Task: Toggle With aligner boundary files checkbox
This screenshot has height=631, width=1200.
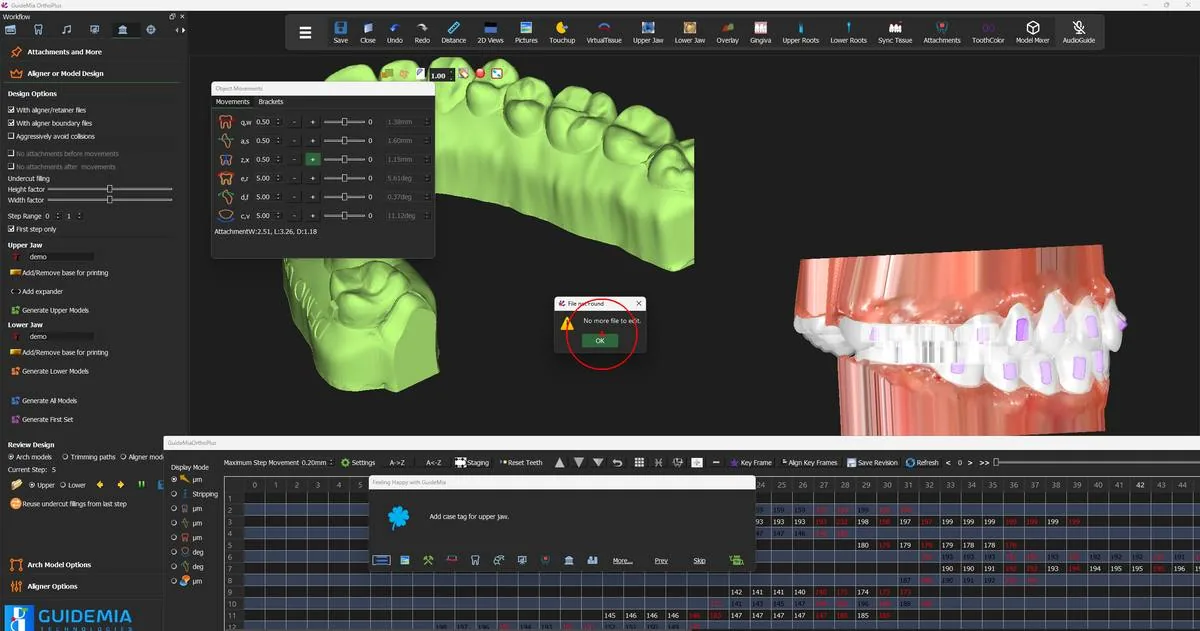Action: click(x=11, y=123)
